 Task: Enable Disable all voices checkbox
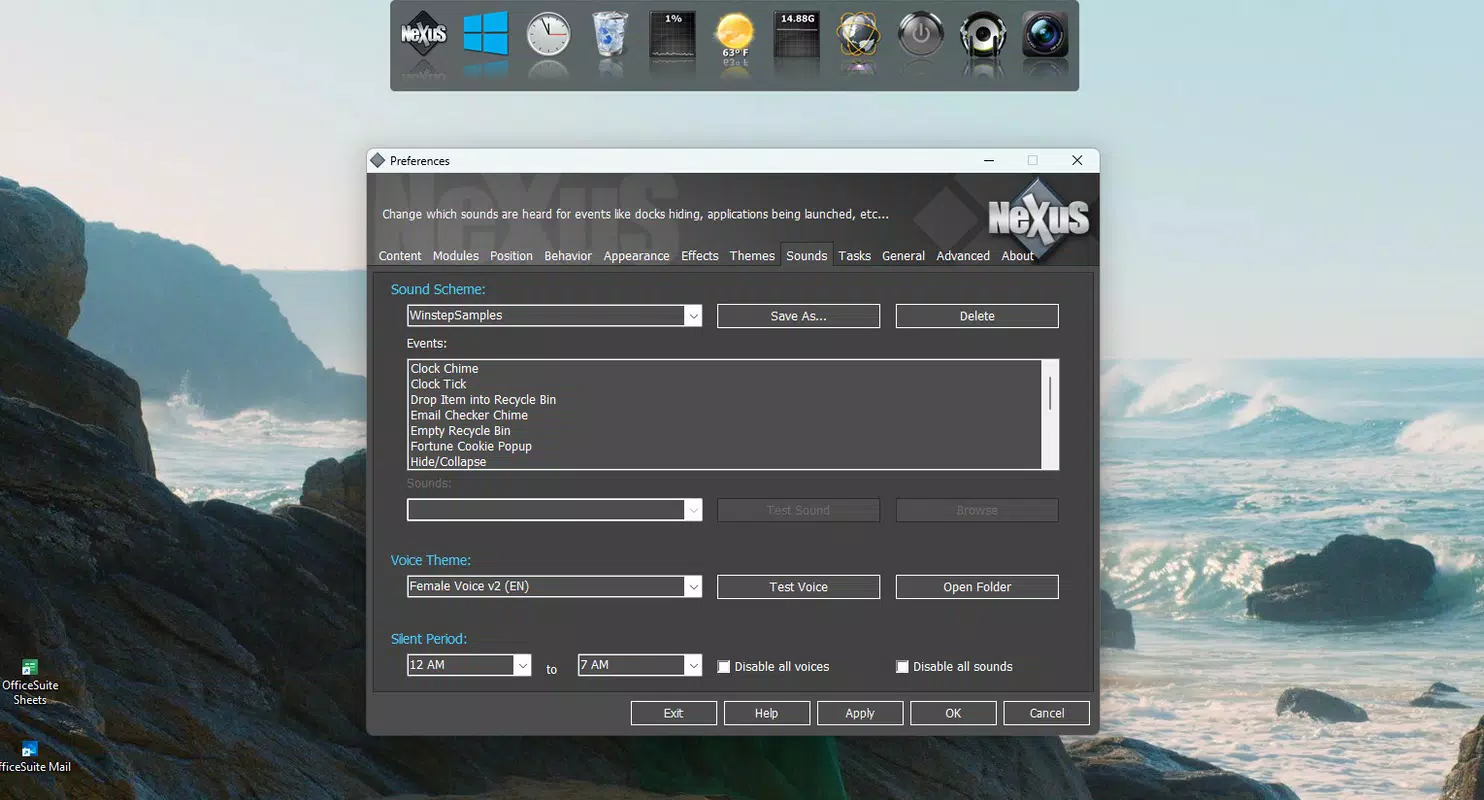(724, 667)
